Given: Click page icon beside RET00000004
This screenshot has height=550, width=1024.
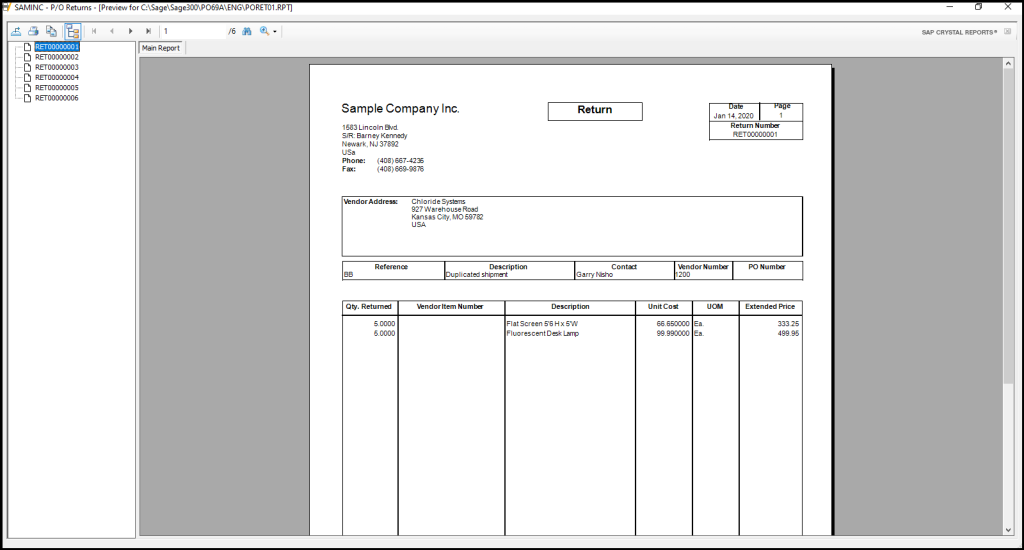Looking at the screenshot, I should [27, 77].
